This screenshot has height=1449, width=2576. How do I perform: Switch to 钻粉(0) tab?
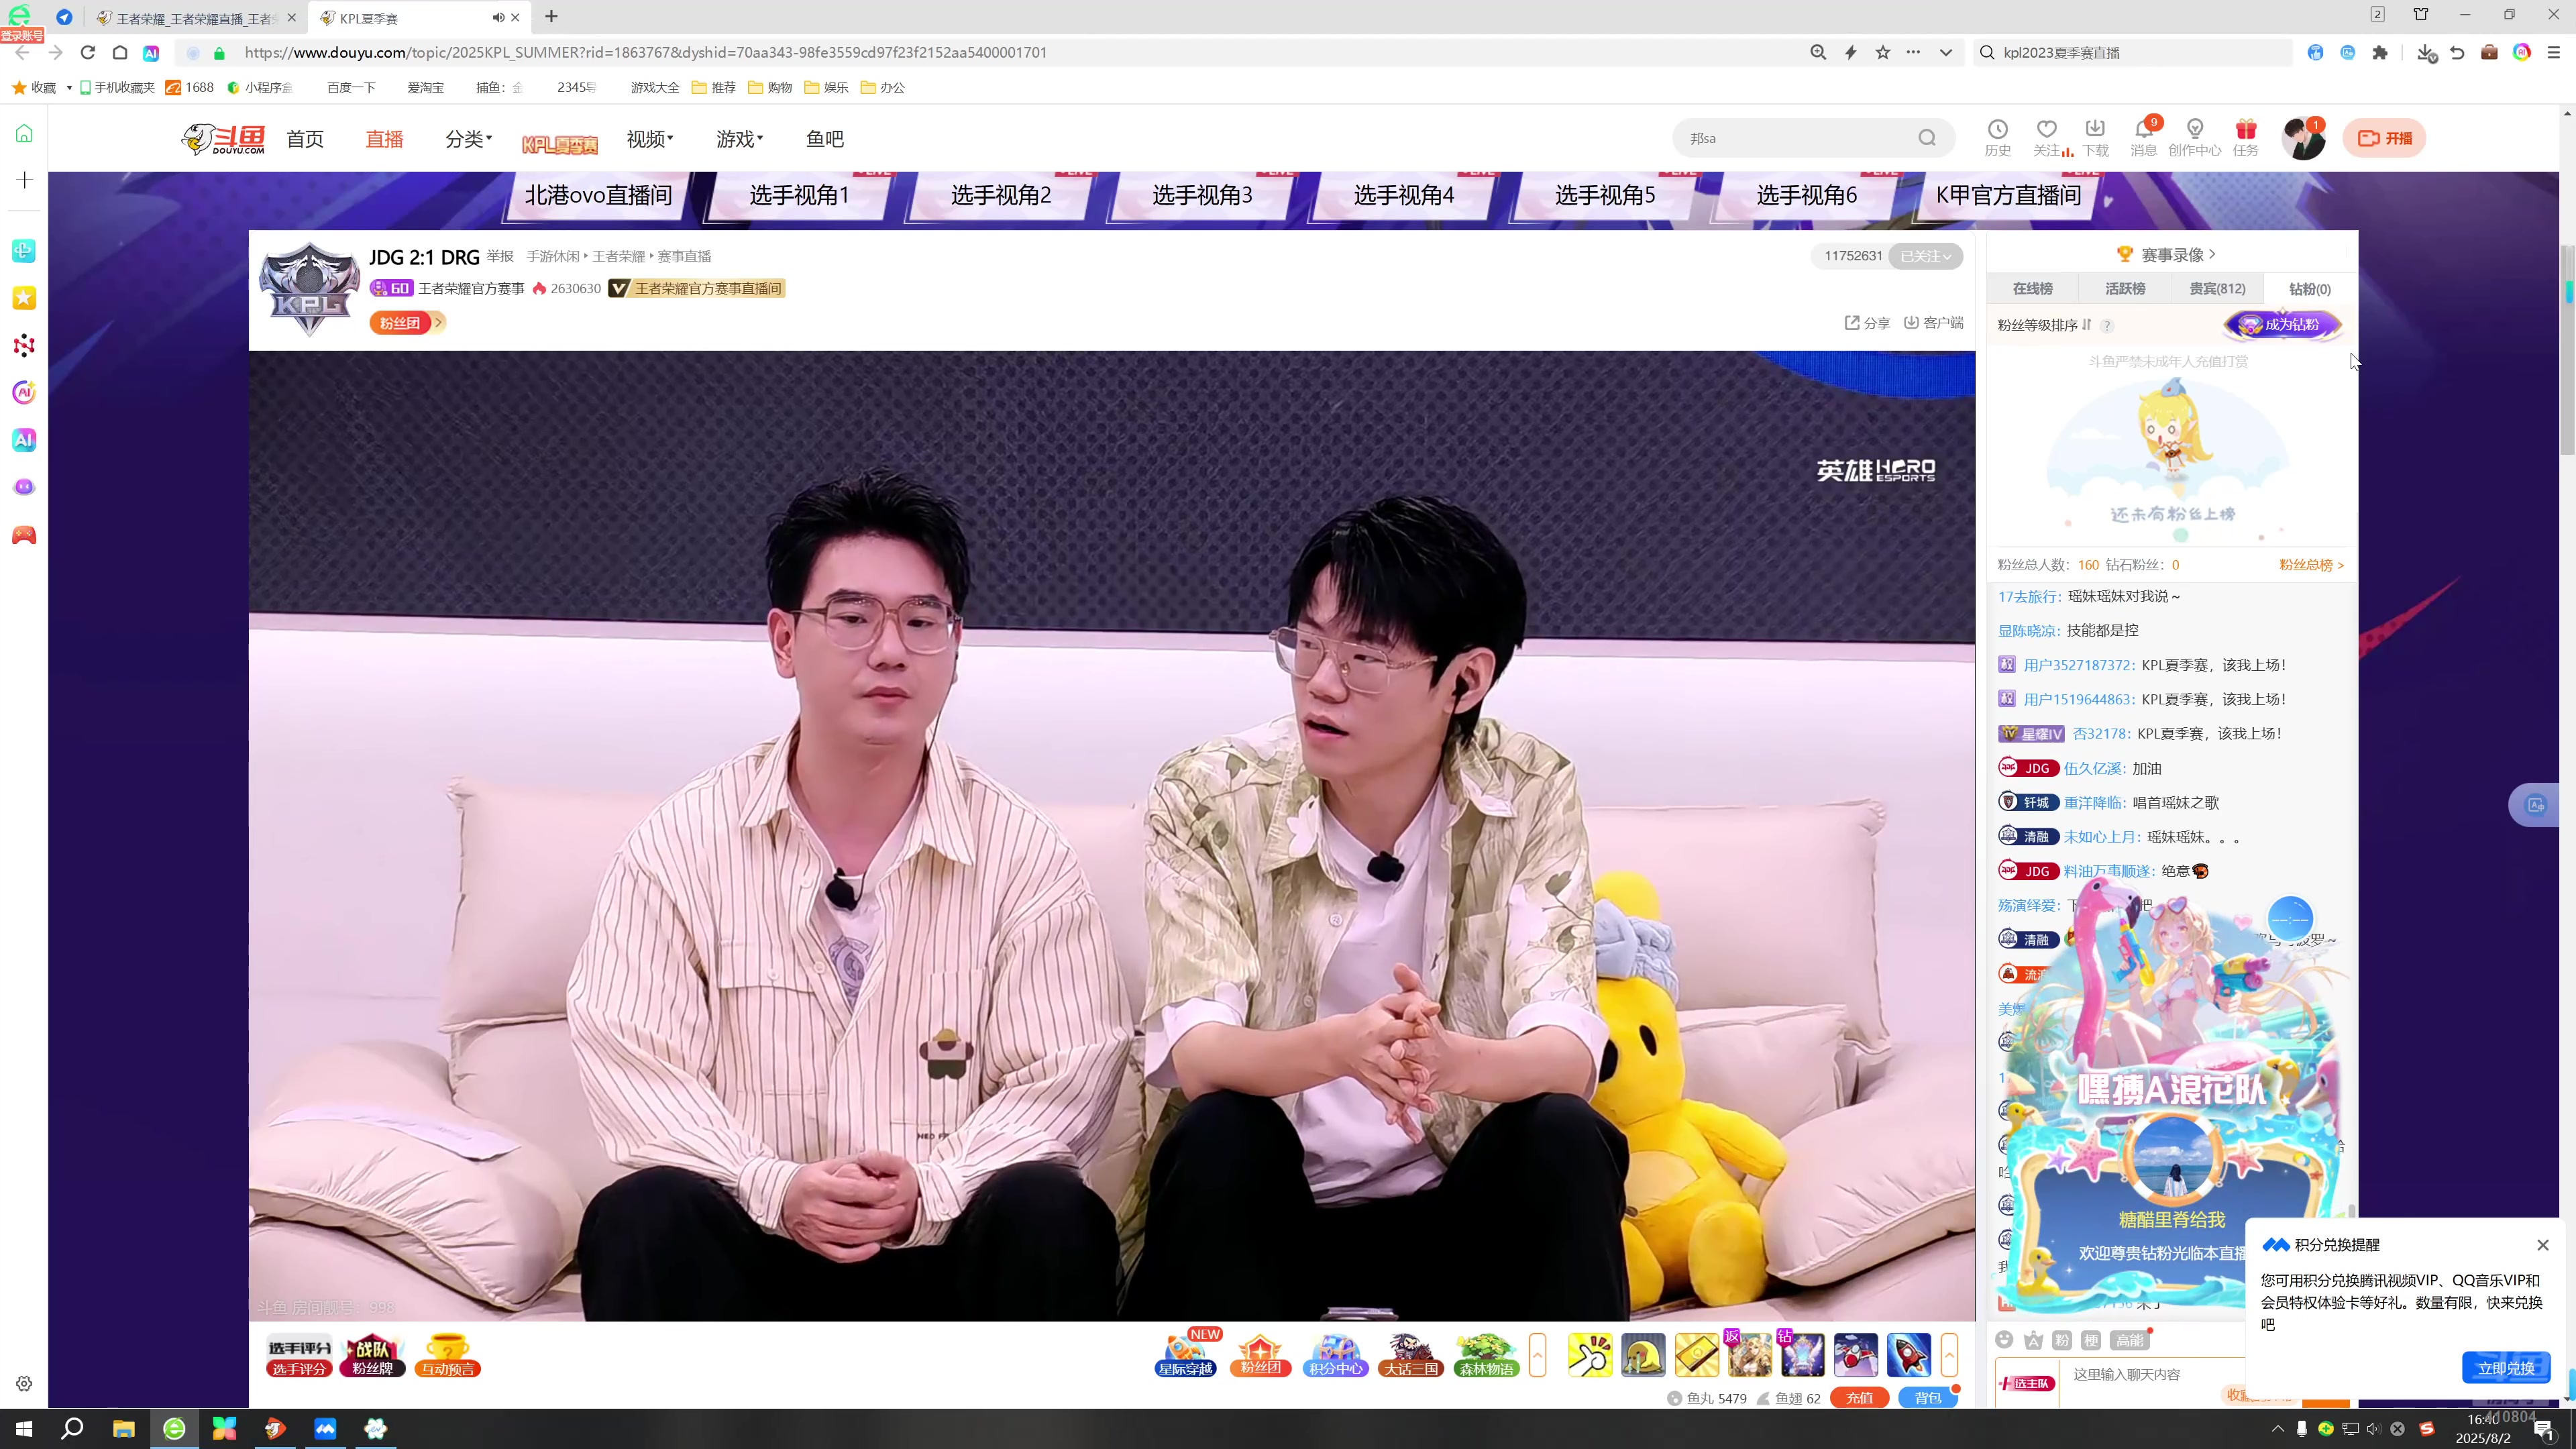[x=2310, y=289]
